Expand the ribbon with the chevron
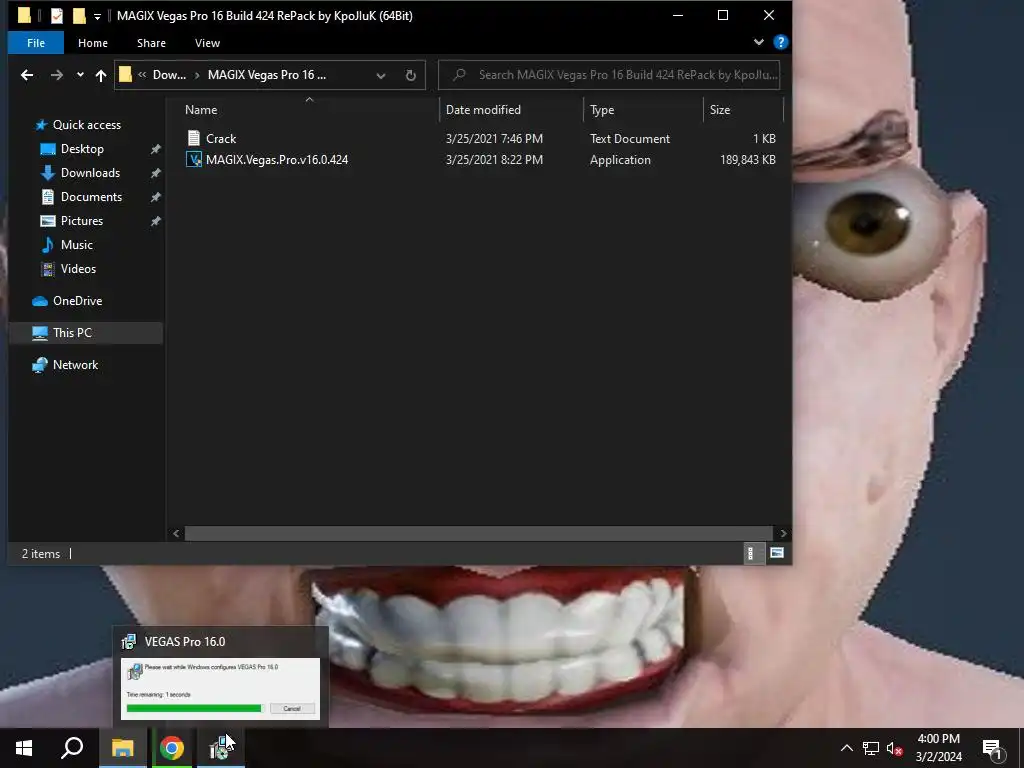 [758, 42]
